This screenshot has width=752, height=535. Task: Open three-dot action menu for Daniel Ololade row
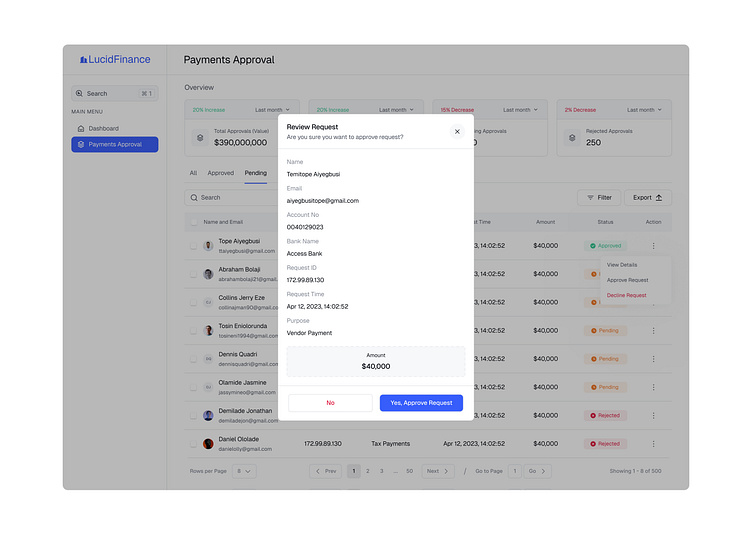pyautogui.click(x=653, y=443)
